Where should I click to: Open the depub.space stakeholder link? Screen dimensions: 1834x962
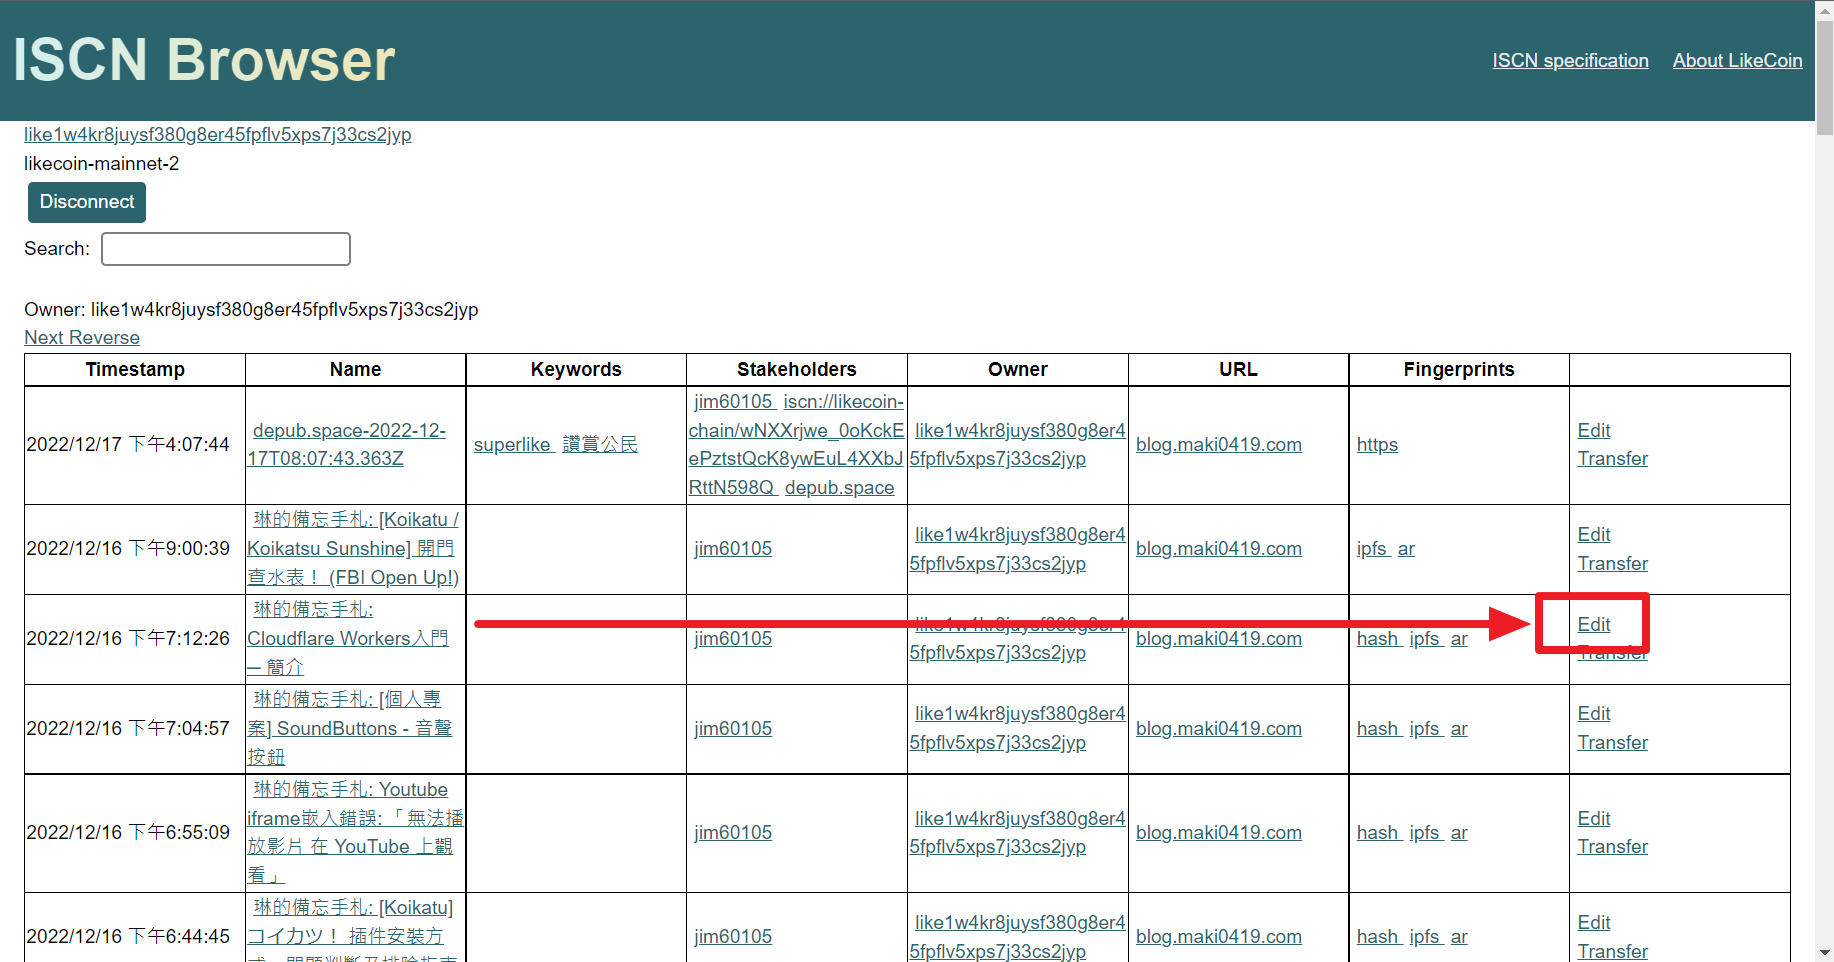tap(839, 488)
